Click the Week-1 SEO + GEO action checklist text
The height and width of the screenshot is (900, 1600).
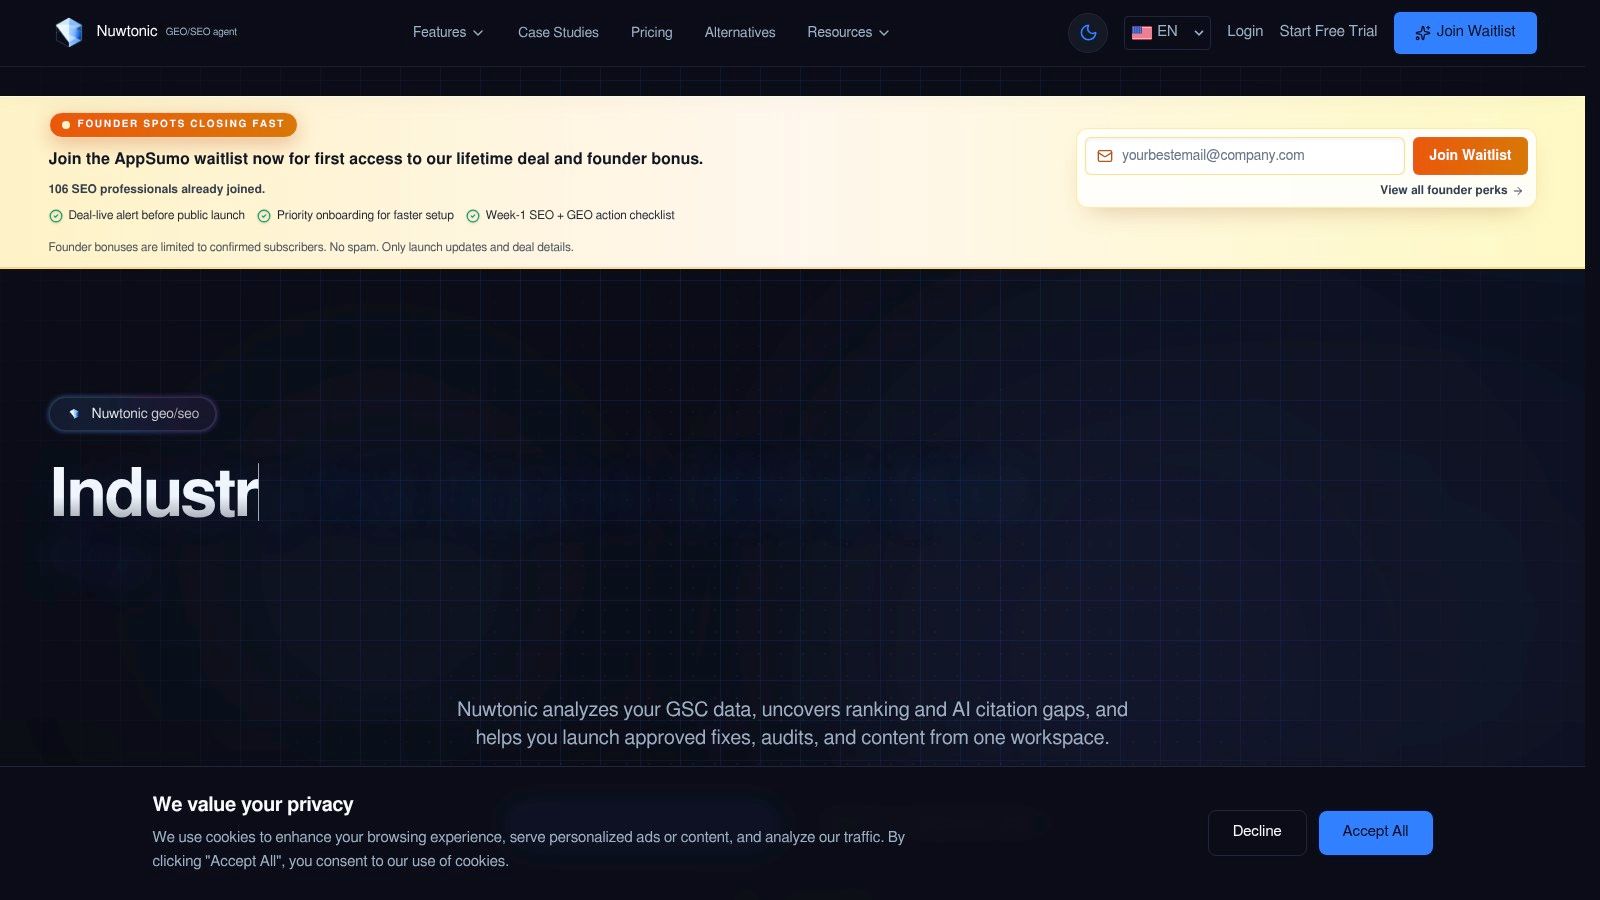coord(580,215)
